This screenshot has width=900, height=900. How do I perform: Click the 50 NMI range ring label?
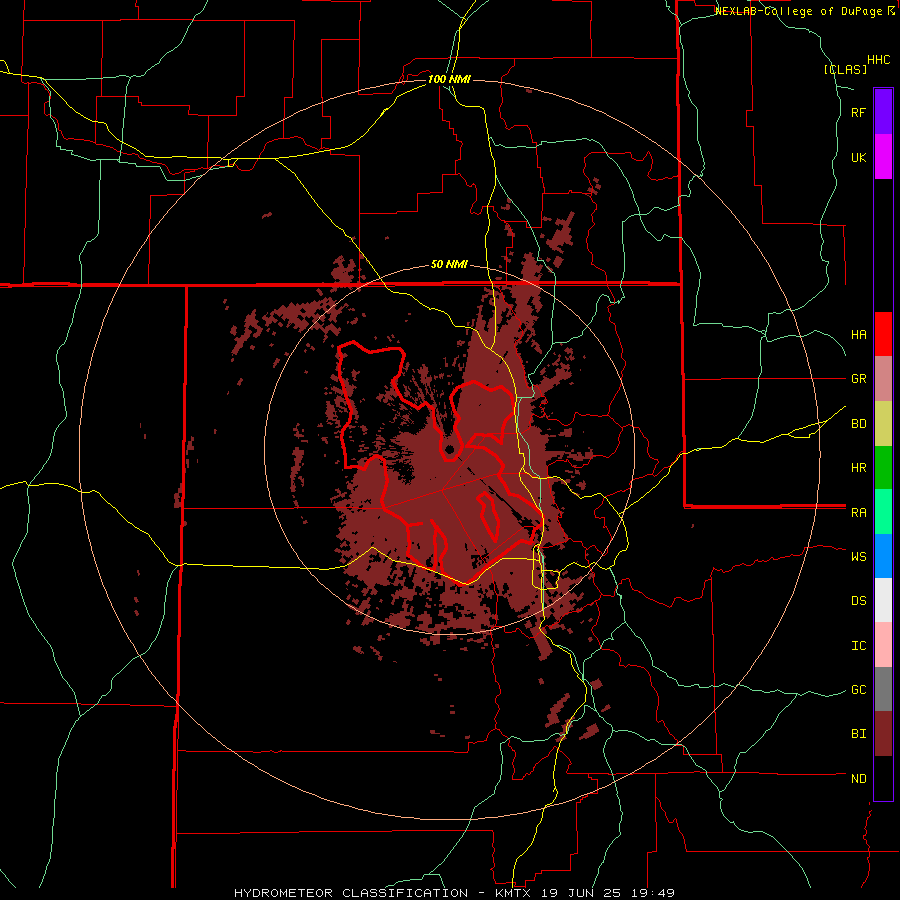(x=449, y=265)
